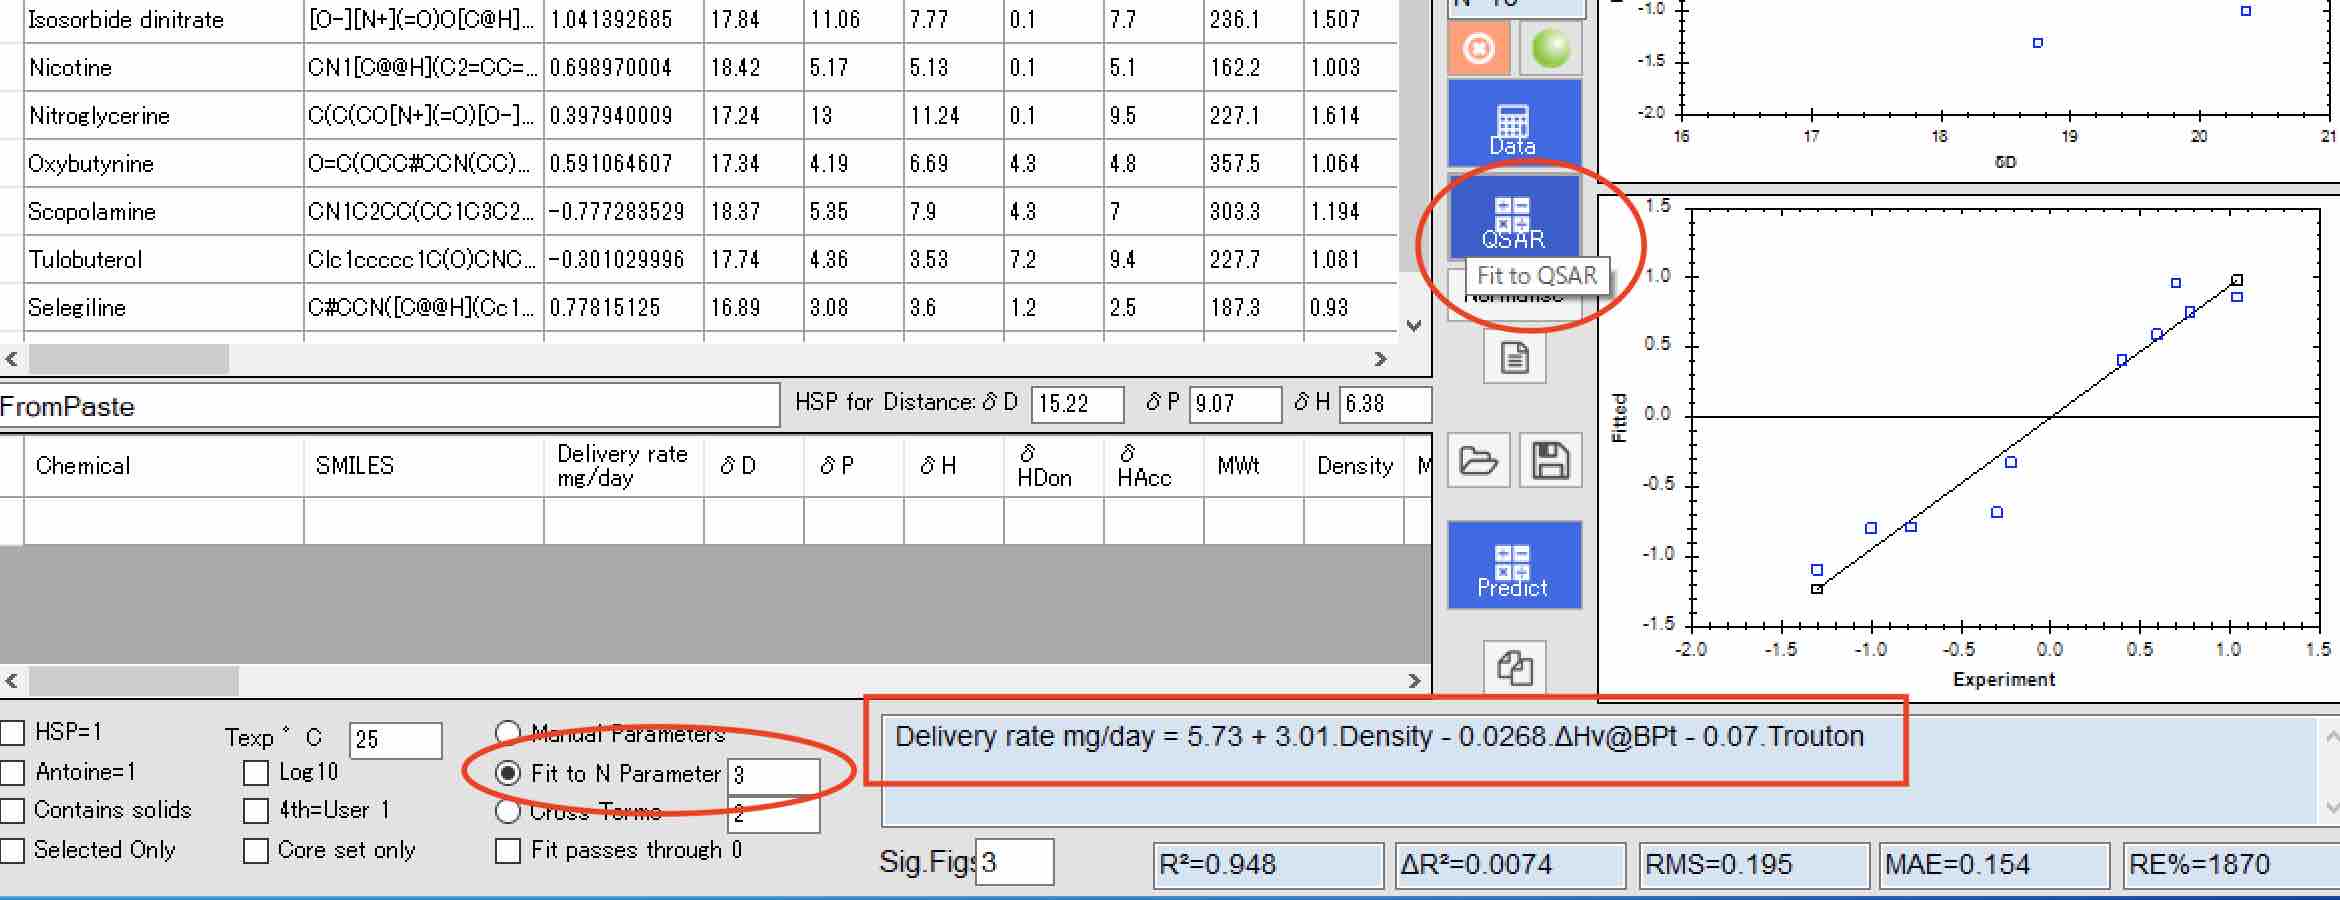The width and height of the screenshot is (2340, 900).
Task: Click Tulobuterol's delivery rate -0.301029996
Action: coord(623,260)
